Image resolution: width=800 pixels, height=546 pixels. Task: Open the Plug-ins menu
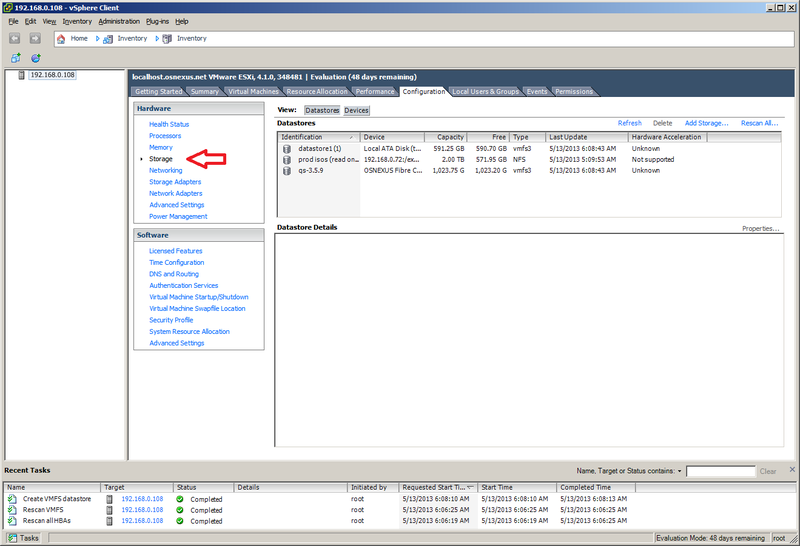coord(157,21)
